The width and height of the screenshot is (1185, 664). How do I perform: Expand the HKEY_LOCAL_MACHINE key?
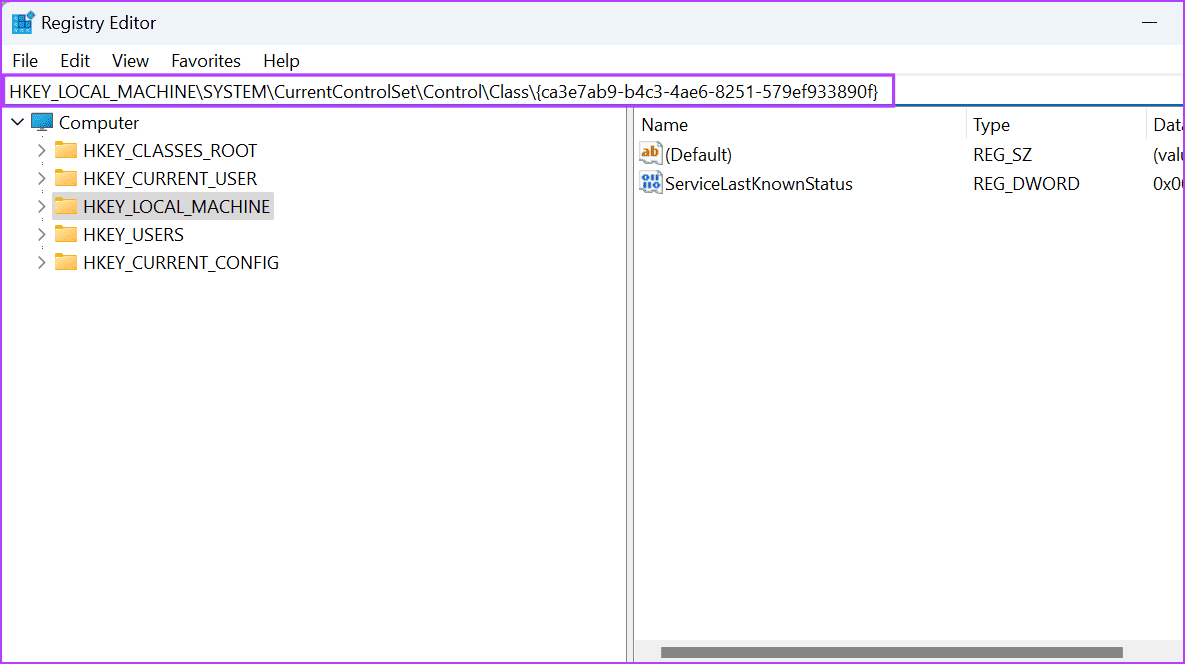42,206
